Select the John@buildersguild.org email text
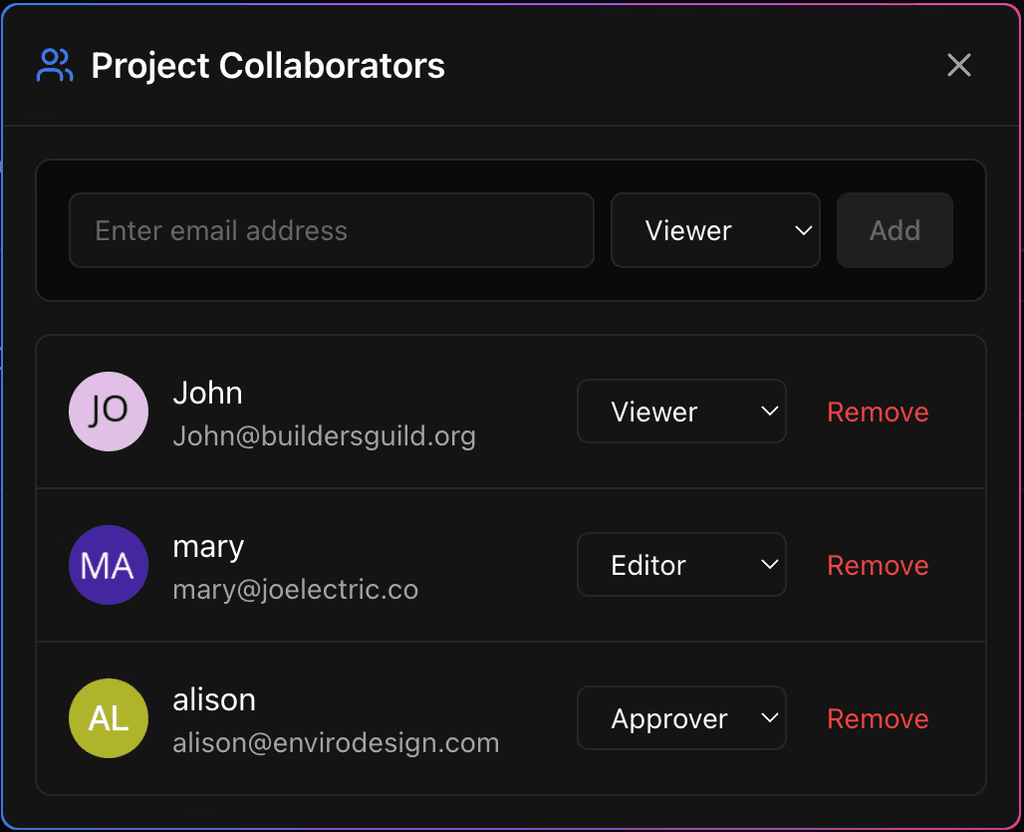Screen dimensions: 1024x832 tap(324, 436)
